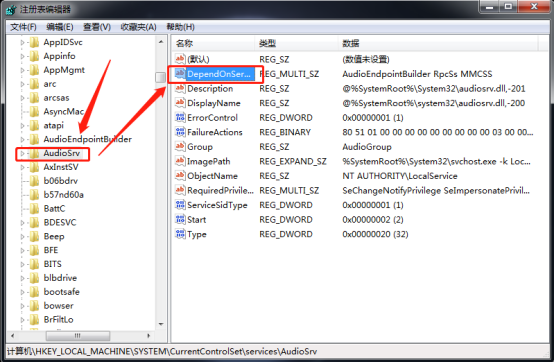The image size is (554, 362).
Task: Click the Start DWORD value icon
Action: click(x=180, y=219)
